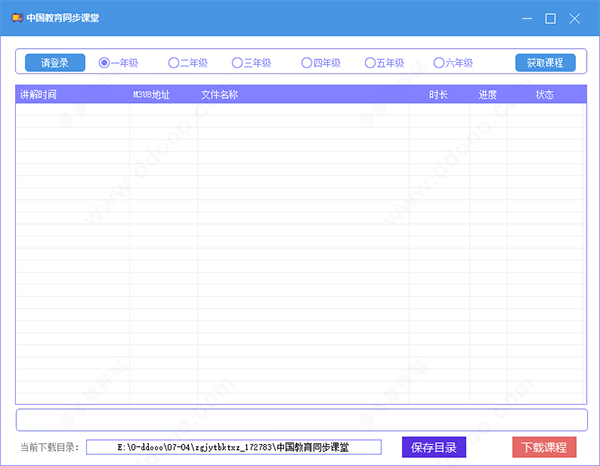This screenshot has width=600, height=466.
Task: Pick the 五年级 radio button
Action: 384,63
